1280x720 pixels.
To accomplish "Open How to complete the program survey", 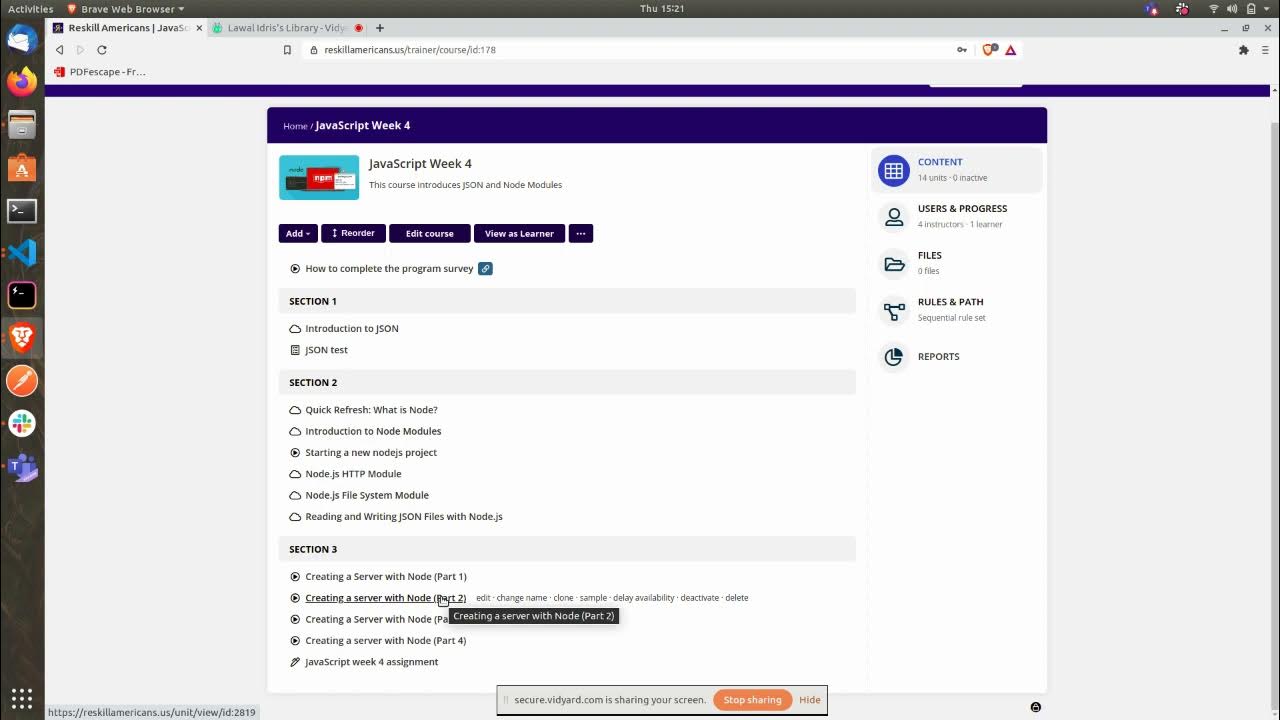I will tap(389, 269).
